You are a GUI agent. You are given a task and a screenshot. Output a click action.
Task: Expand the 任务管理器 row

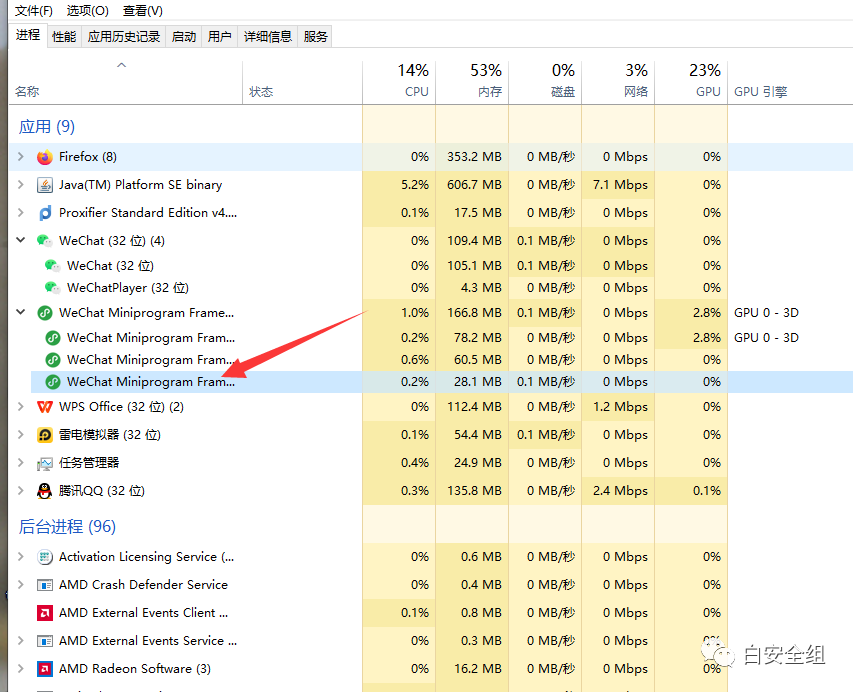pyautogui.click(x=21, y=462)
